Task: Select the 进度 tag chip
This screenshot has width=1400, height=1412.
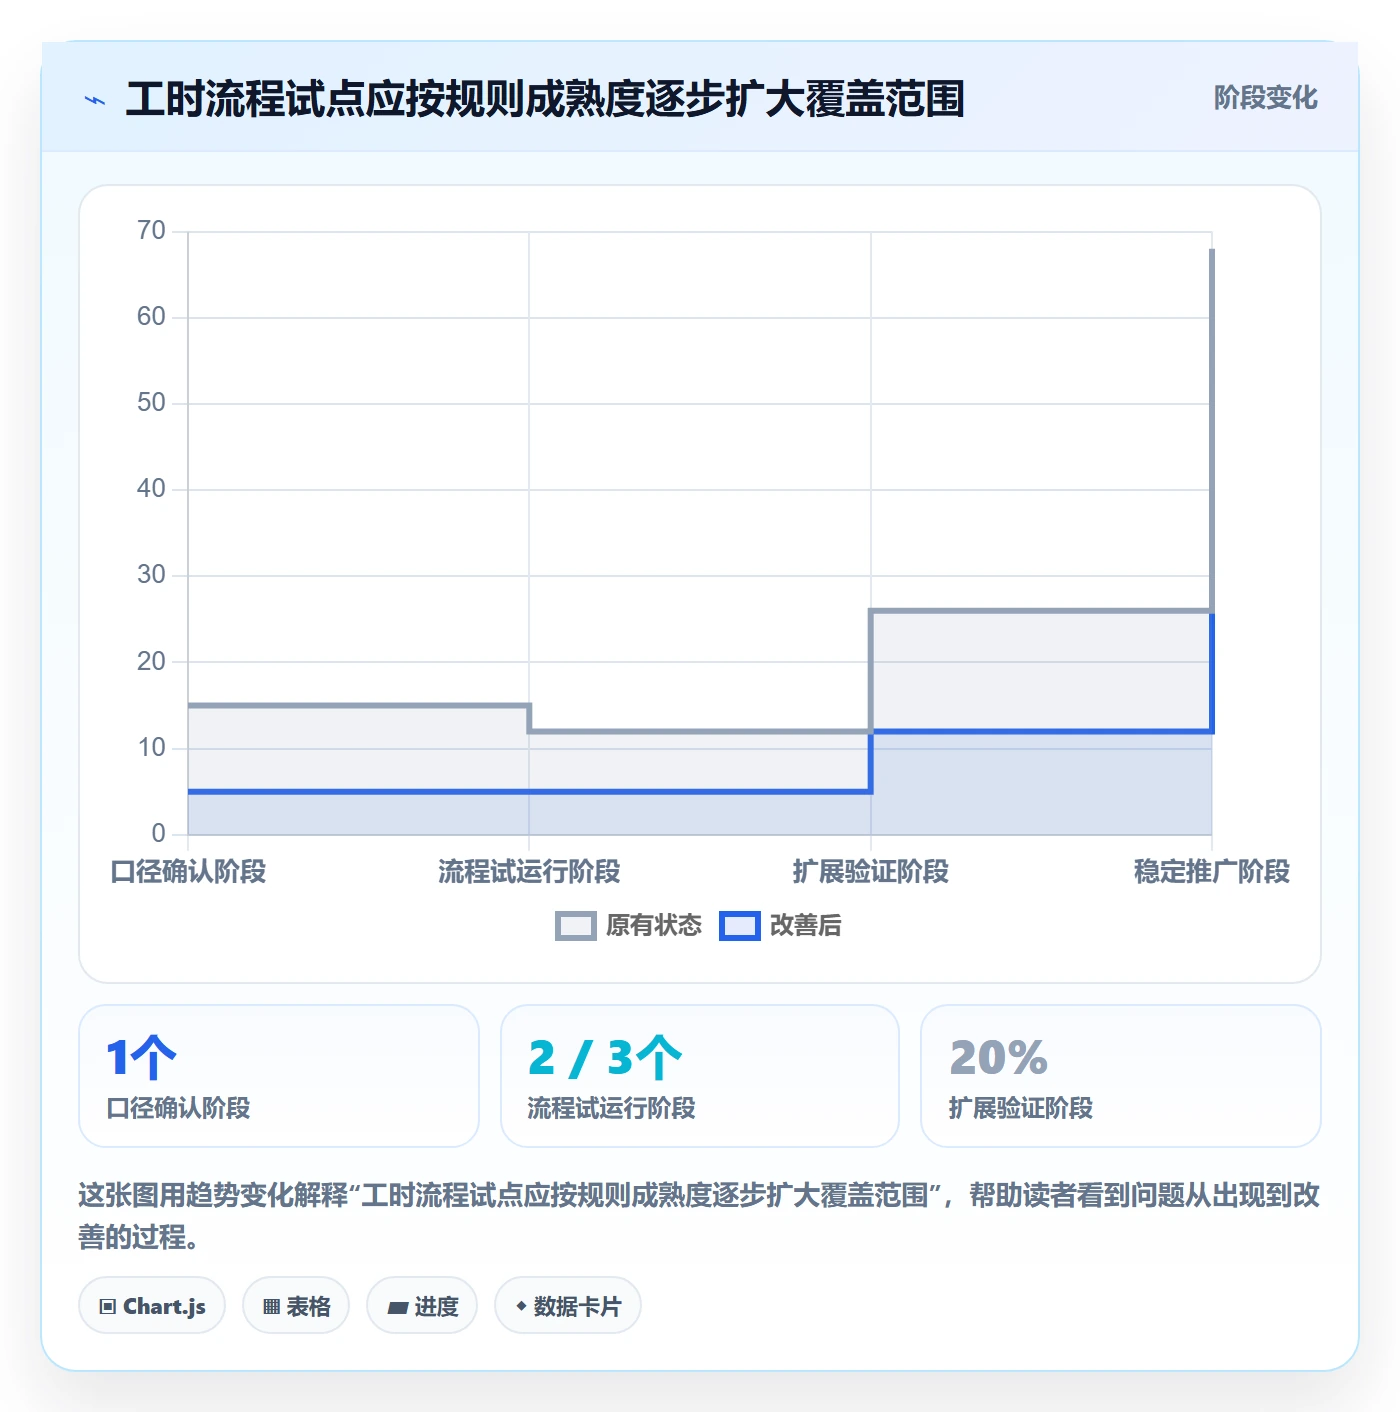Action: point(422,1305)
